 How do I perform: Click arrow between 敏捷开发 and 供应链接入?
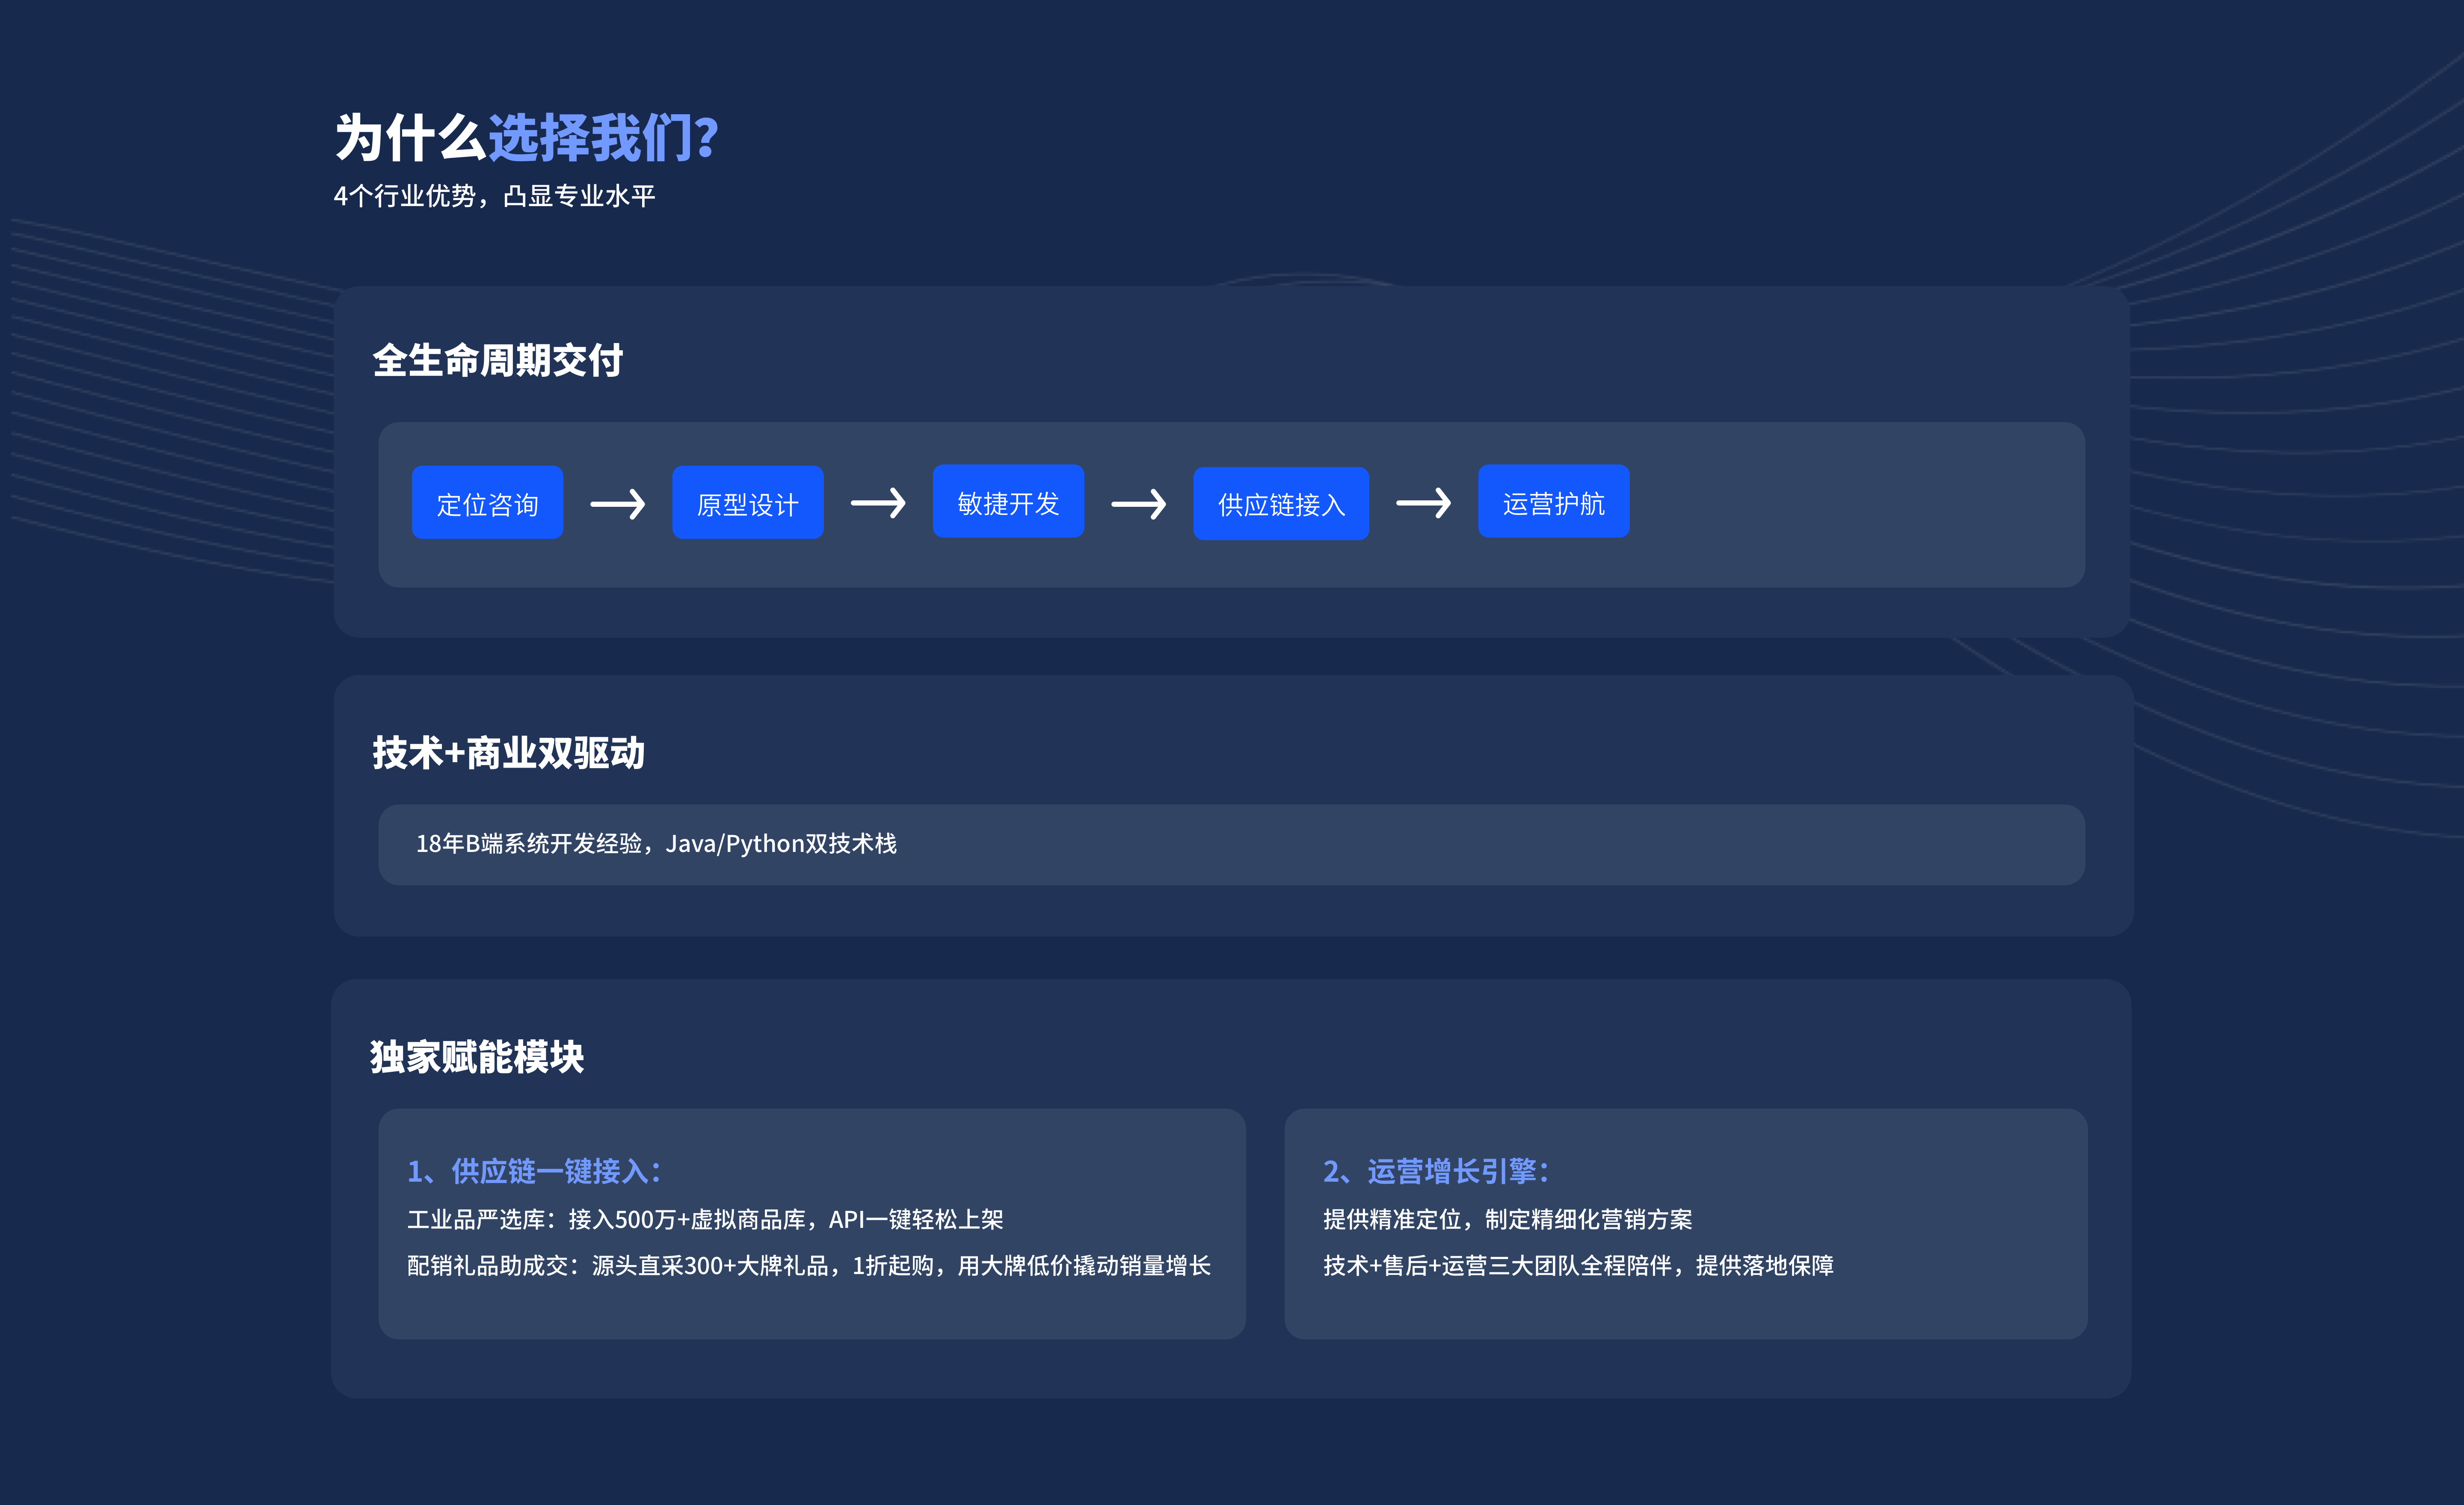(x=1138, y=504)
